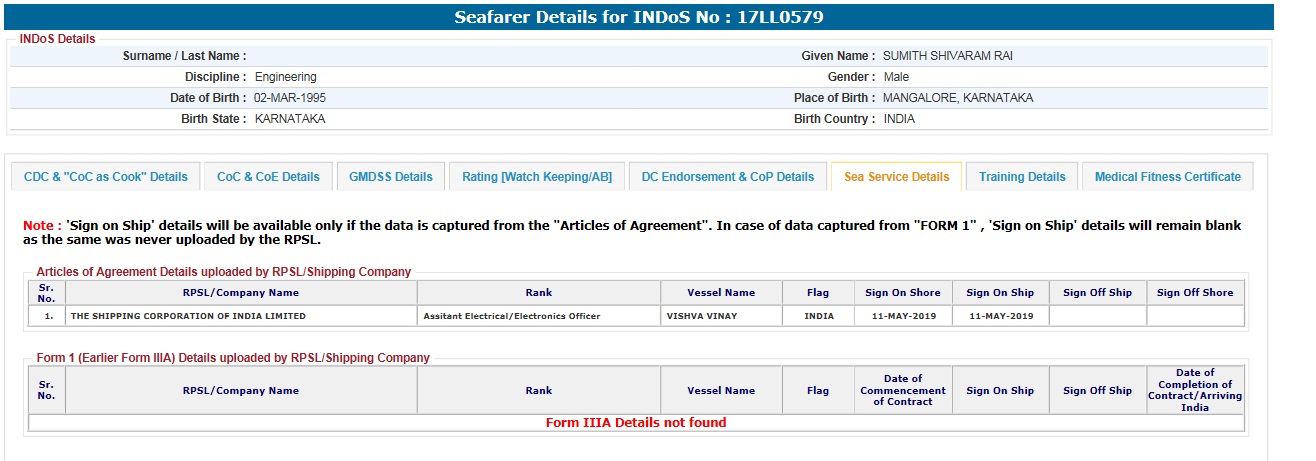Click the Date of Commencement of Contract header

[x=903, y=390]
